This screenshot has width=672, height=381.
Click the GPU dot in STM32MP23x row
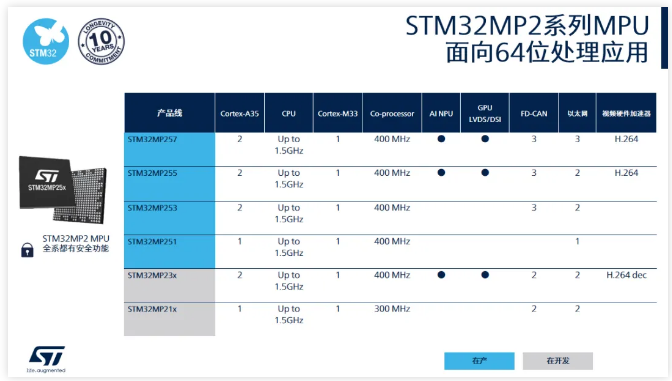point(485,275)
